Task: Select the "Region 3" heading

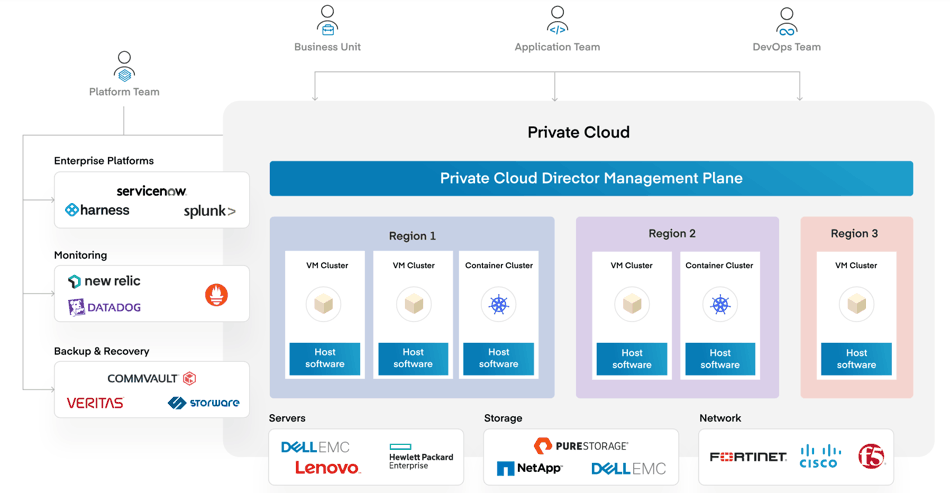Action: 854,233
